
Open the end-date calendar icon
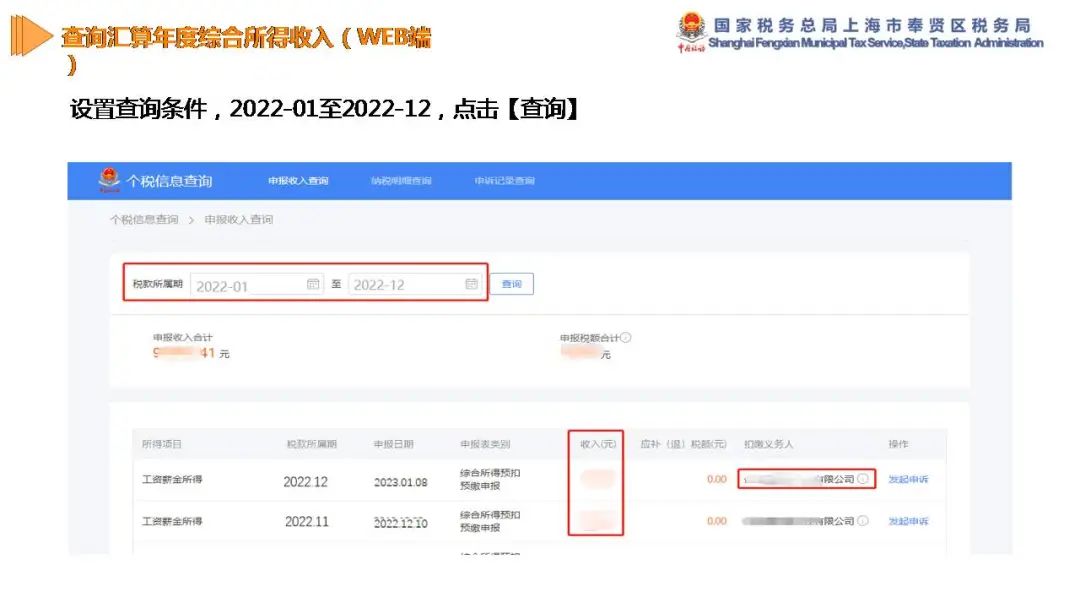(x=471, y=284)
